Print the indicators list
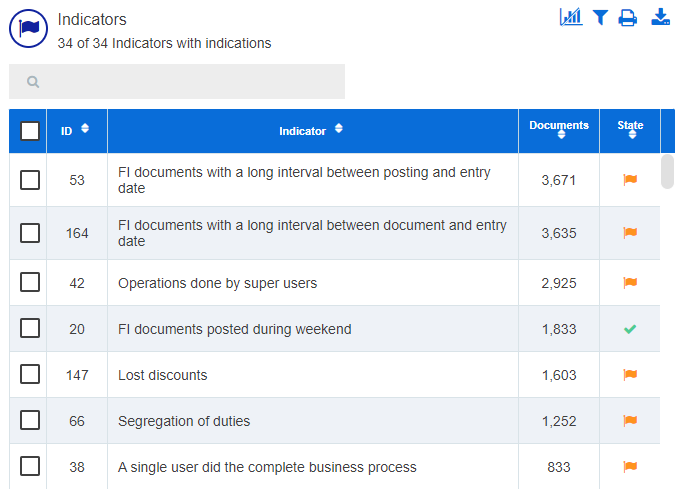Screen dimensions: 685x489 point(627,17)
